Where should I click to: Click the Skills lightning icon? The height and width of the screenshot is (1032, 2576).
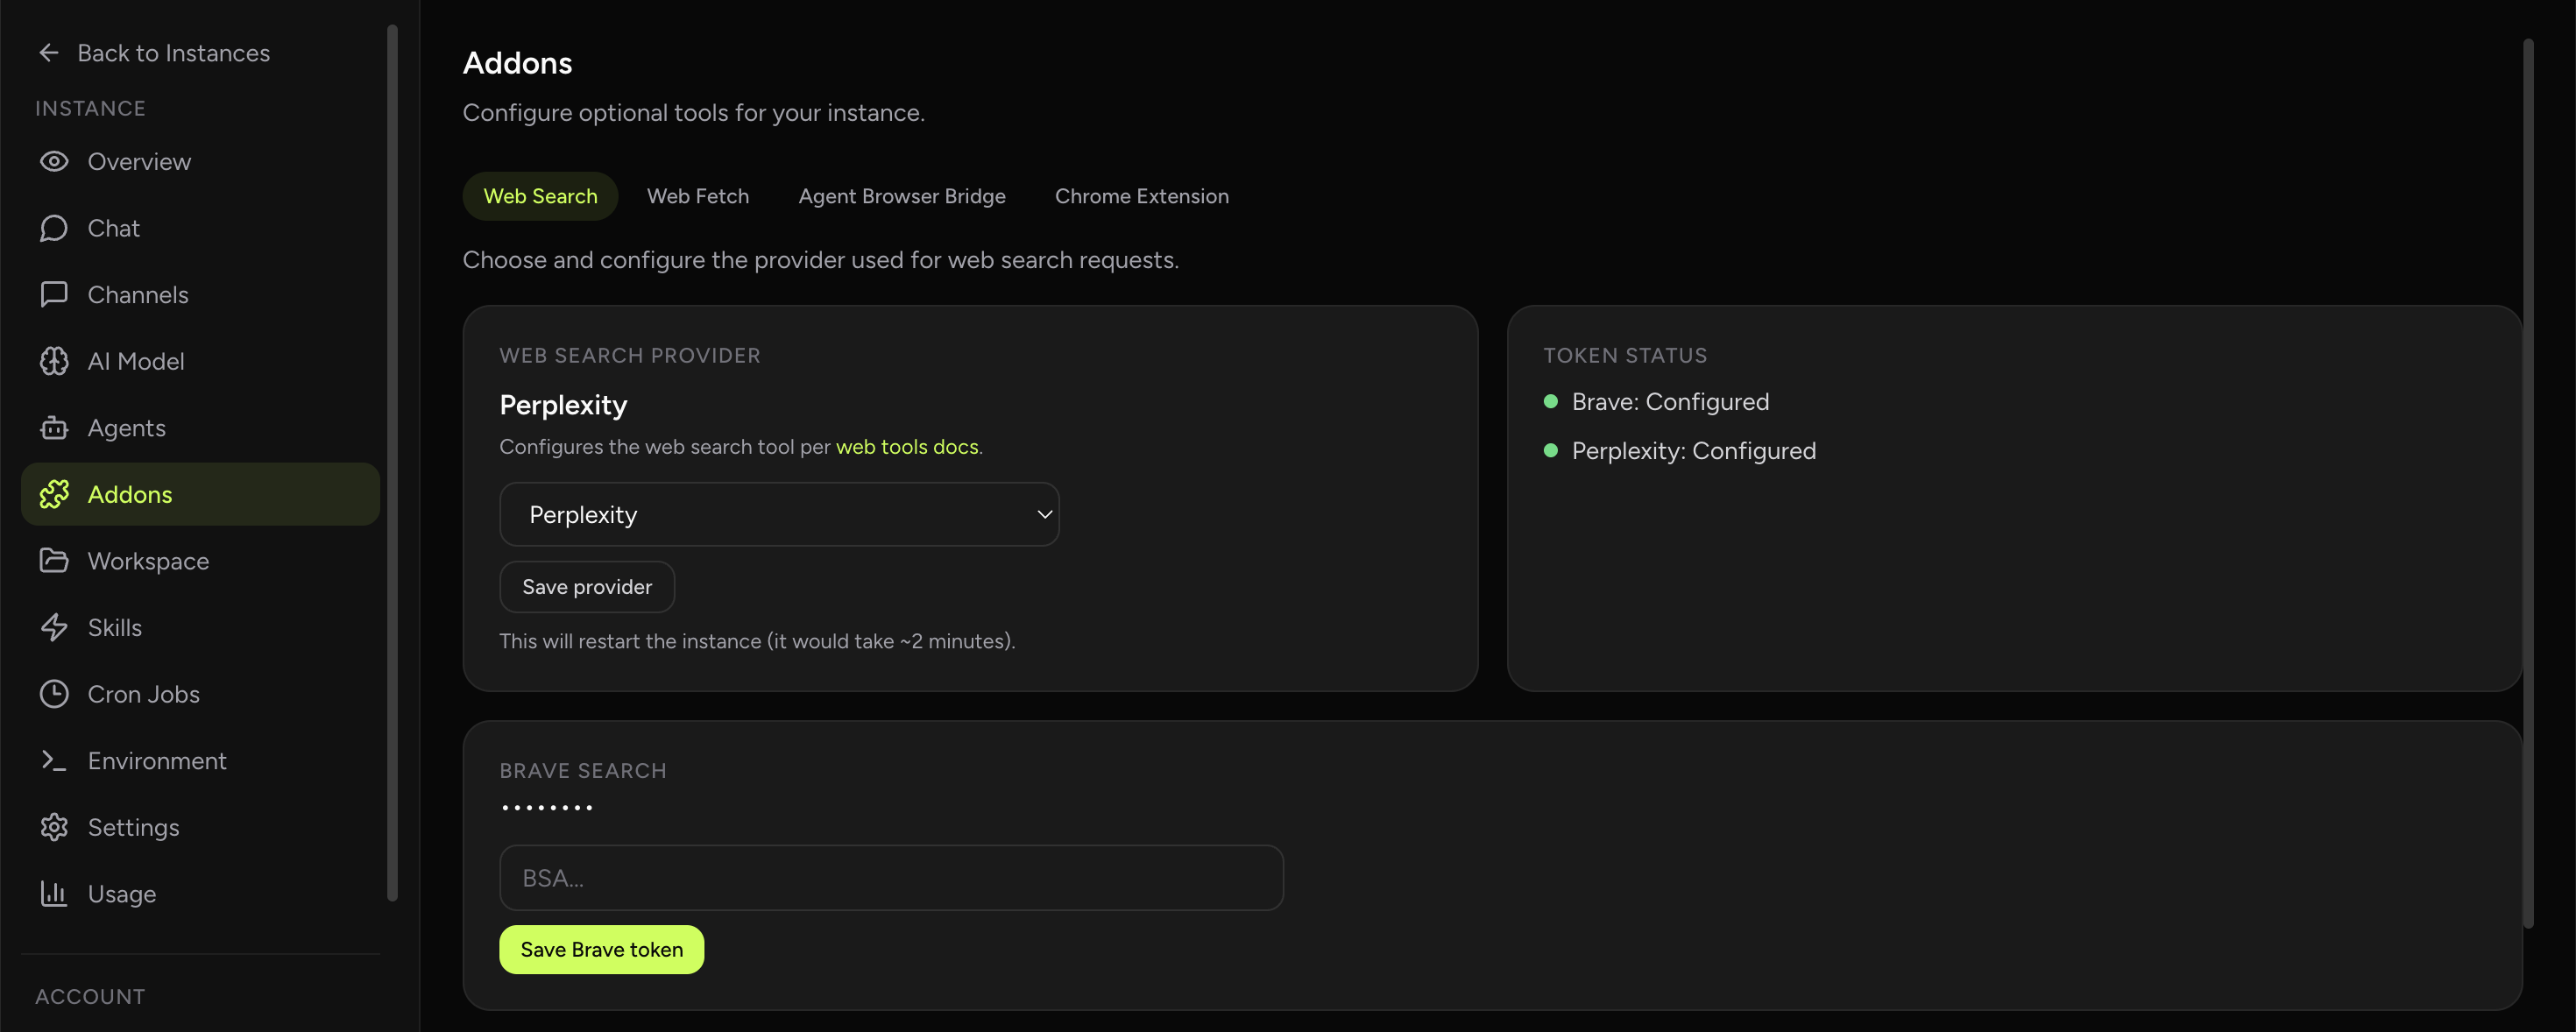click(x=54, y=627)
